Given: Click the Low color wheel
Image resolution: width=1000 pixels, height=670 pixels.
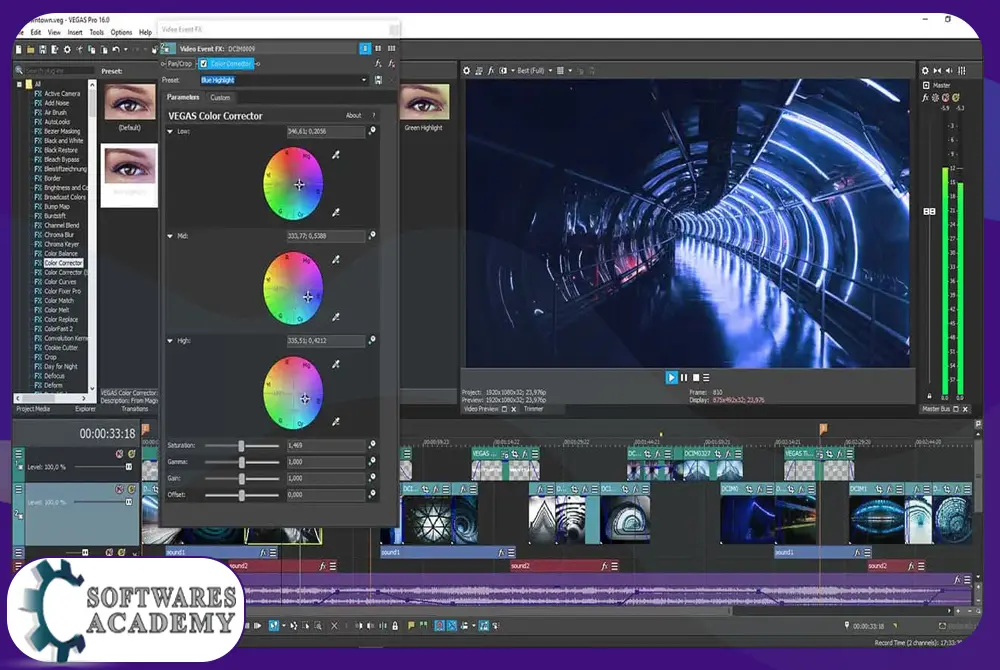Looking at the screenshot, I should [293, 184].
